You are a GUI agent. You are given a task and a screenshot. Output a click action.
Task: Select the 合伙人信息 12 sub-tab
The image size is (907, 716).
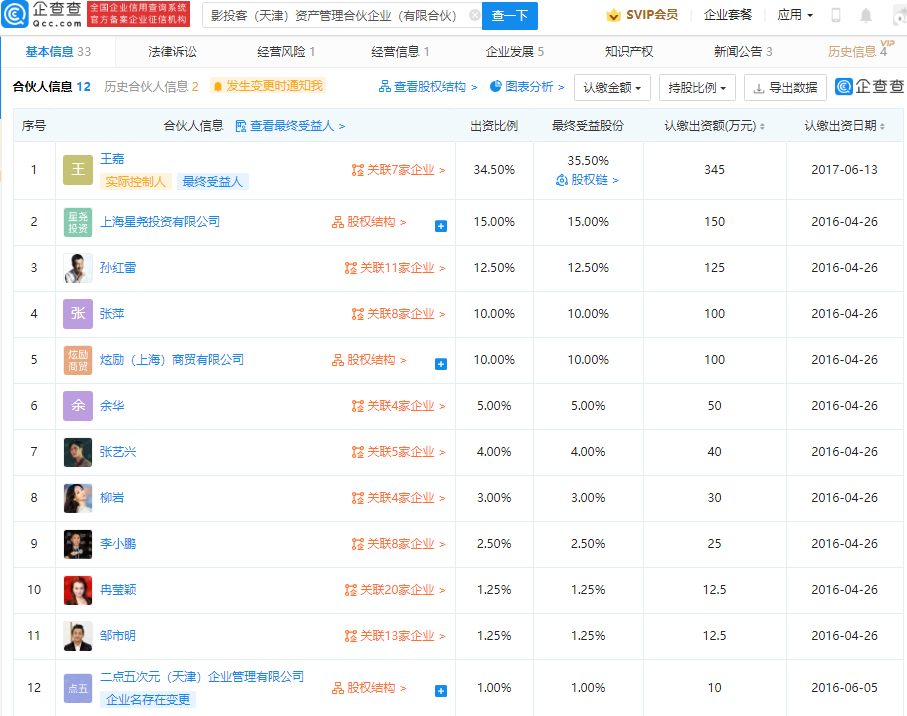pos(51,87)
